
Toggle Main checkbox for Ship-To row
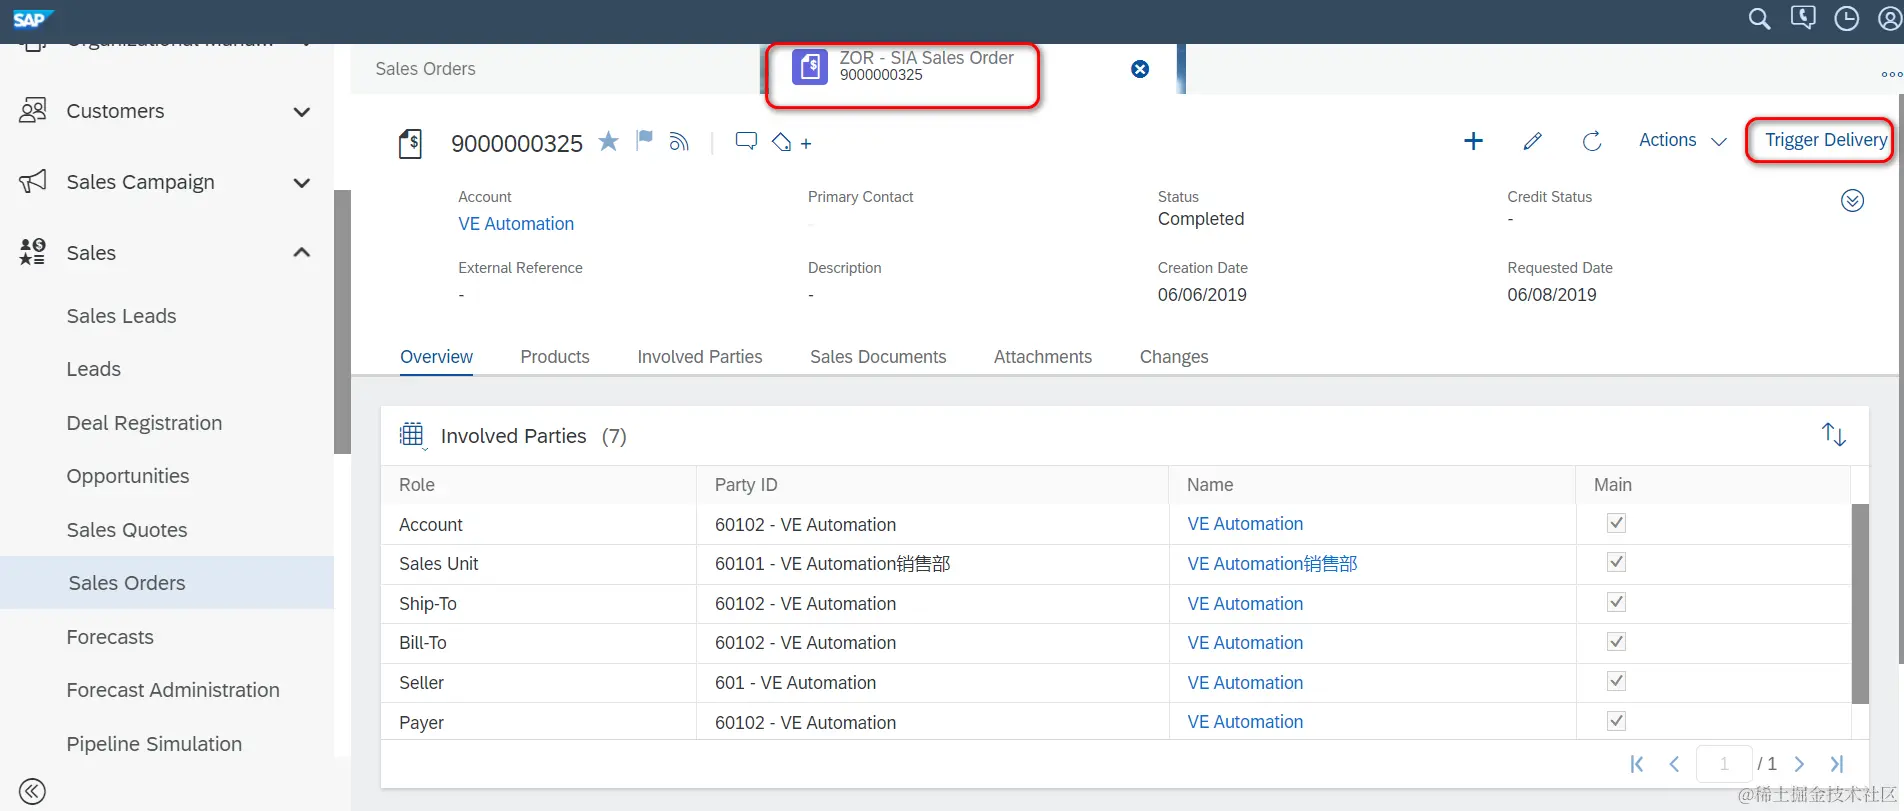(1616, 602)
